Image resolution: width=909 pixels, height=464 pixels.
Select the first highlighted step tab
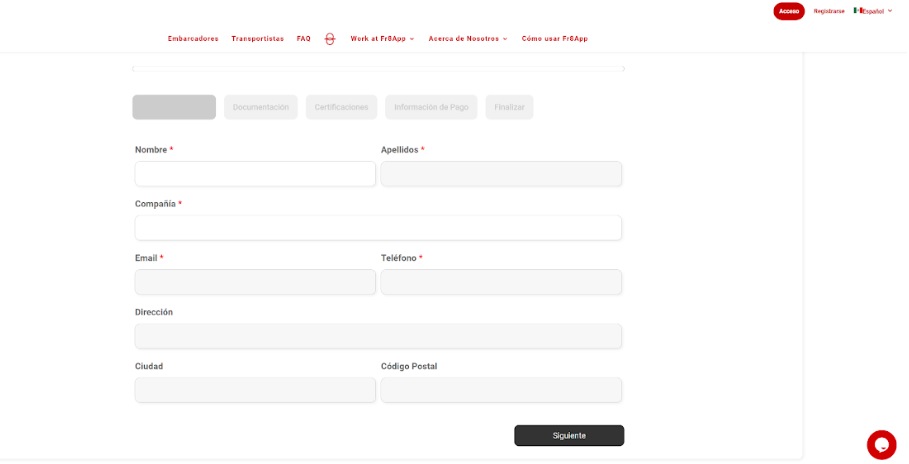pos(174,107)
